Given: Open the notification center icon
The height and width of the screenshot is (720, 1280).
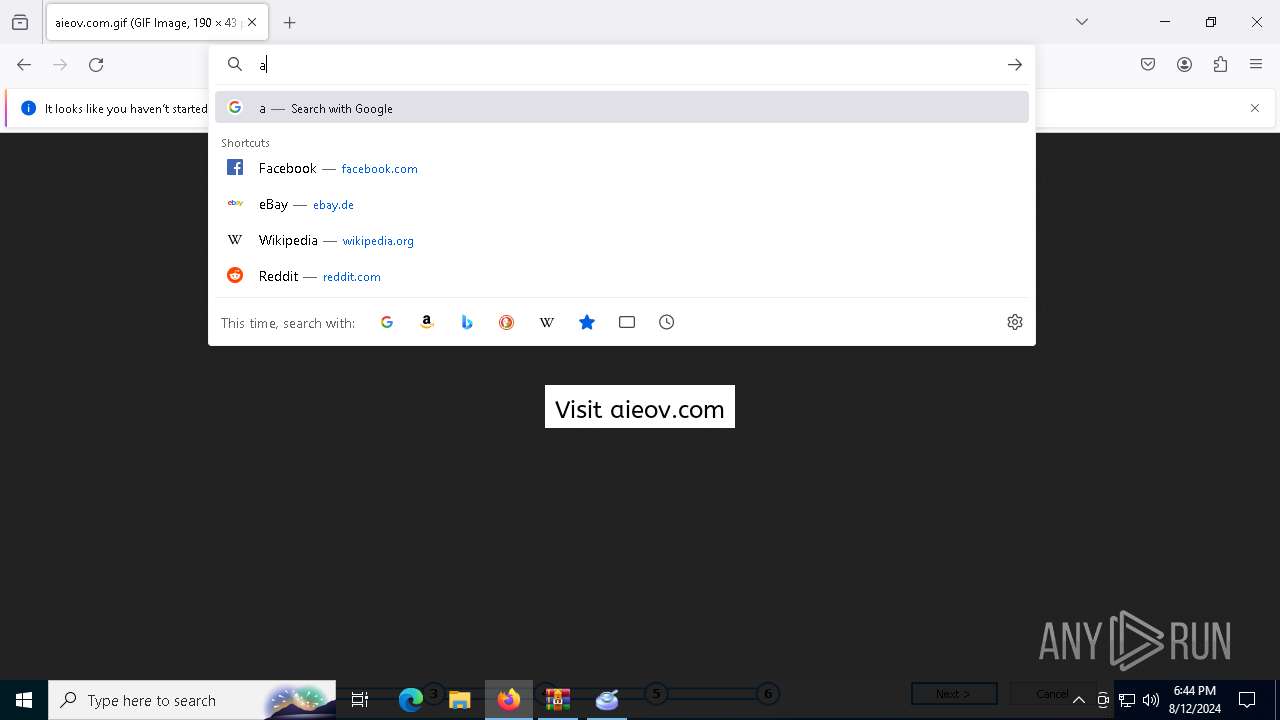Looking at the screenshot, I should point(1247,700).
